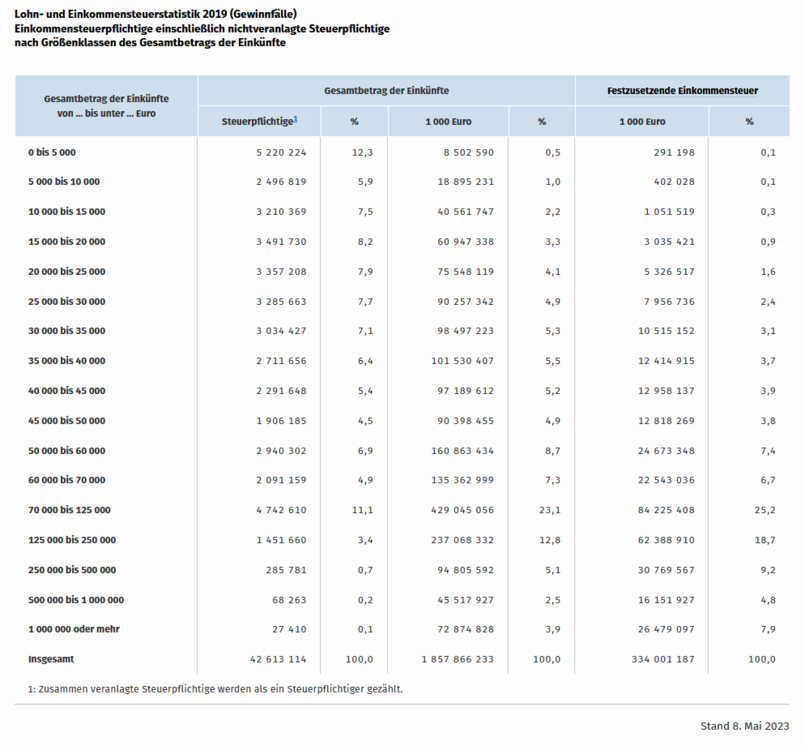Click the top Gesamtbetrag der Einkünfte group header
The height and width of the screenshot is (750, 805).
click(386, 91)
